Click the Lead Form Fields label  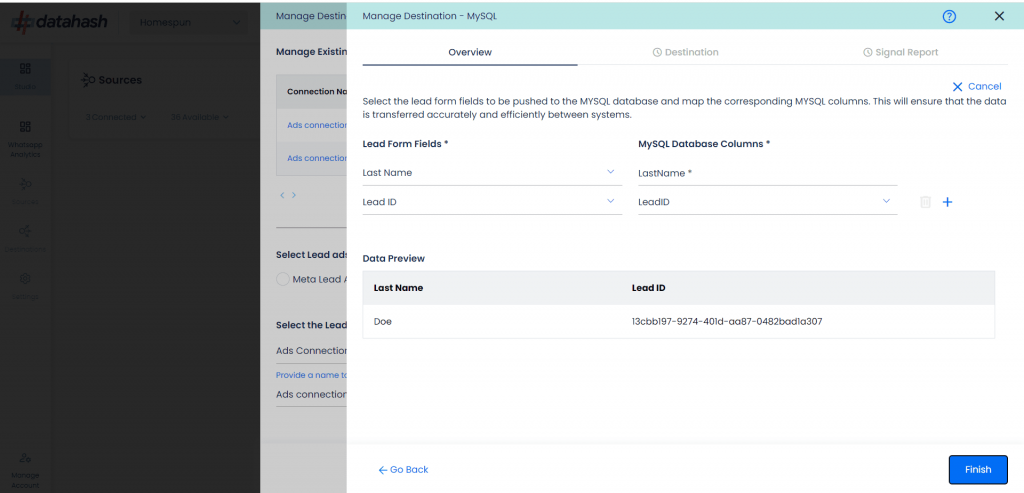coord(405,144)
